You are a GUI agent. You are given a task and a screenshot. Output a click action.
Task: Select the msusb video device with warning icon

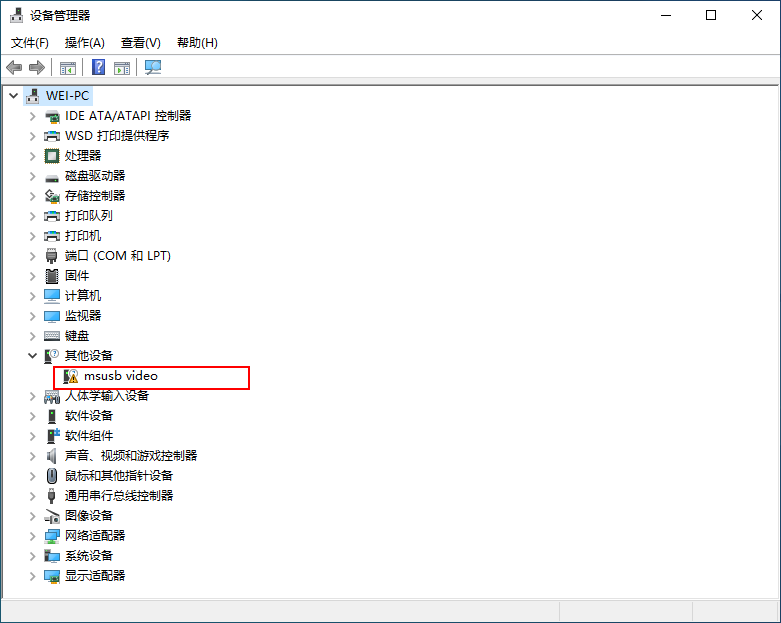(120, 376)
